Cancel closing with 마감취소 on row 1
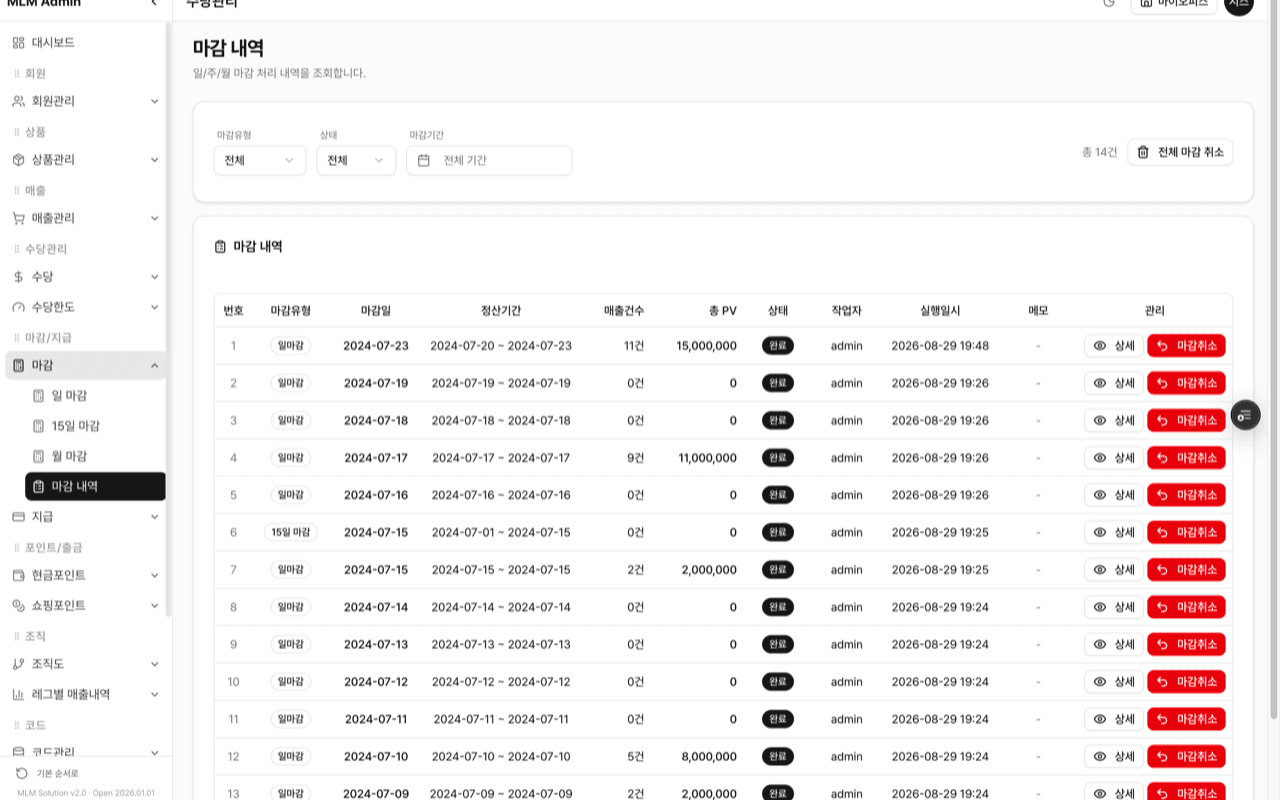This screenshot has height=800, width=1280. pos(1186,346)
